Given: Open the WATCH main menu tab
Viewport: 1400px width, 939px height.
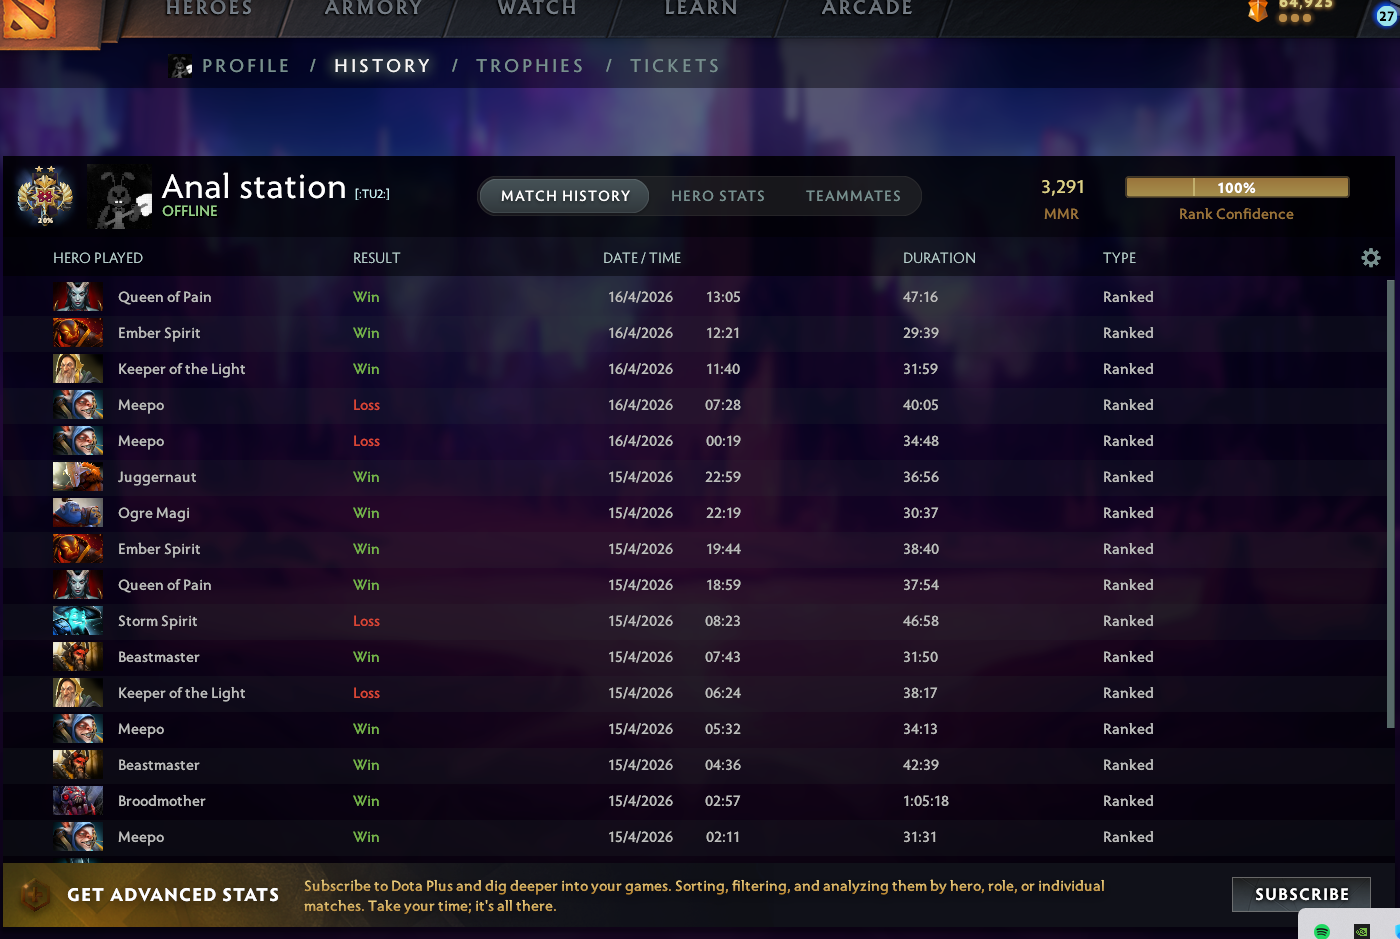Looking at the screenshot, I should tap(537, 9).
